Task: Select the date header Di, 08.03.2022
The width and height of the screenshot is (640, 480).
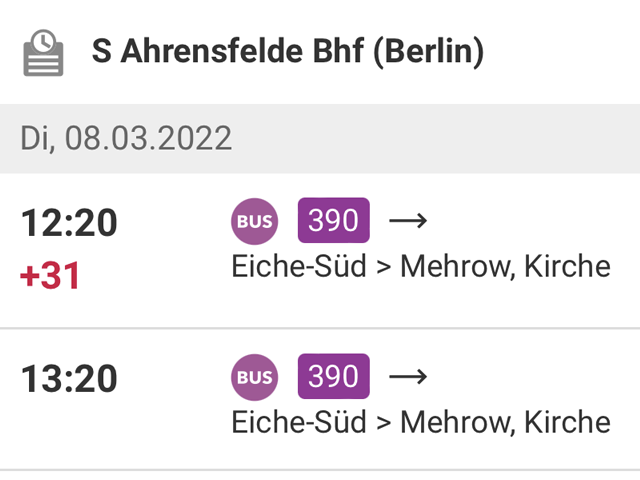Action: tap(126, 138)
